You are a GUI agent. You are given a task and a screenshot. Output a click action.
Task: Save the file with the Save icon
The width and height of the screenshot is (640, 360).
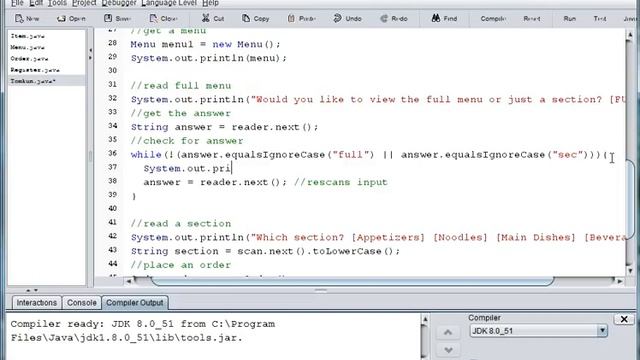click(x=117, y=18)
